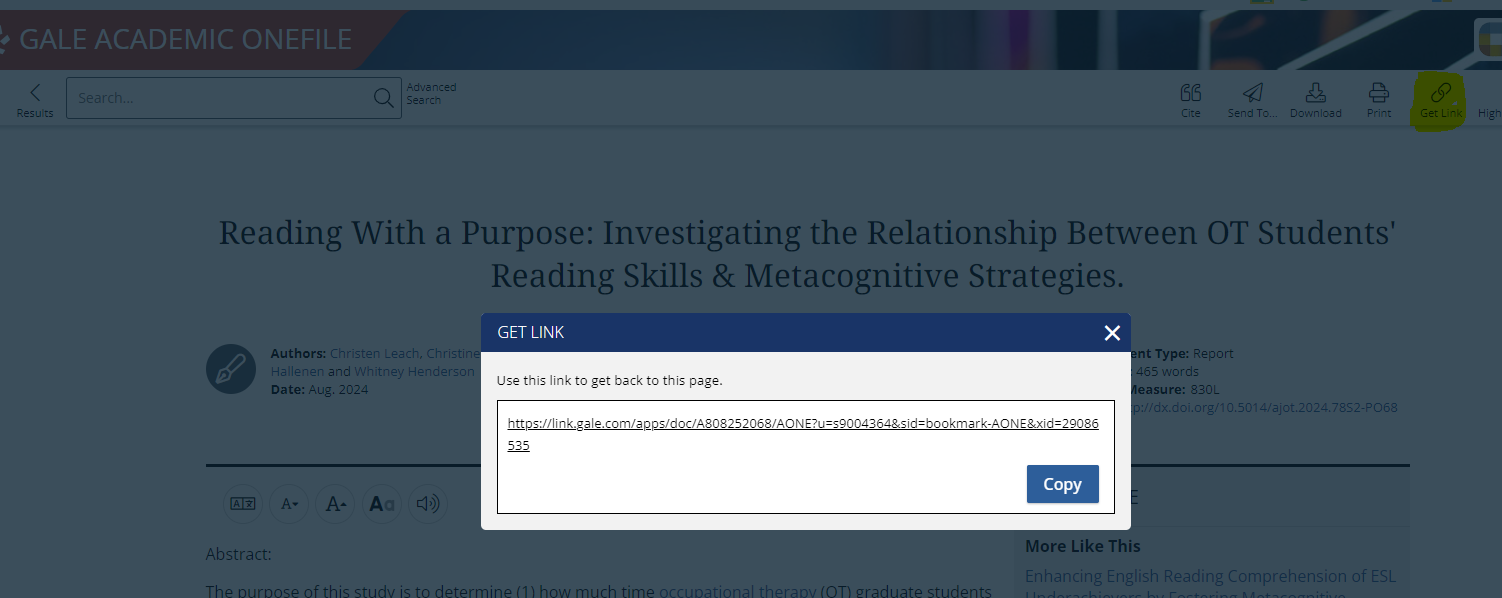Image resolution: width=1502 pixels, height=598 pixels.
Task: Select the Download icon
Action: click(1315, 98)
